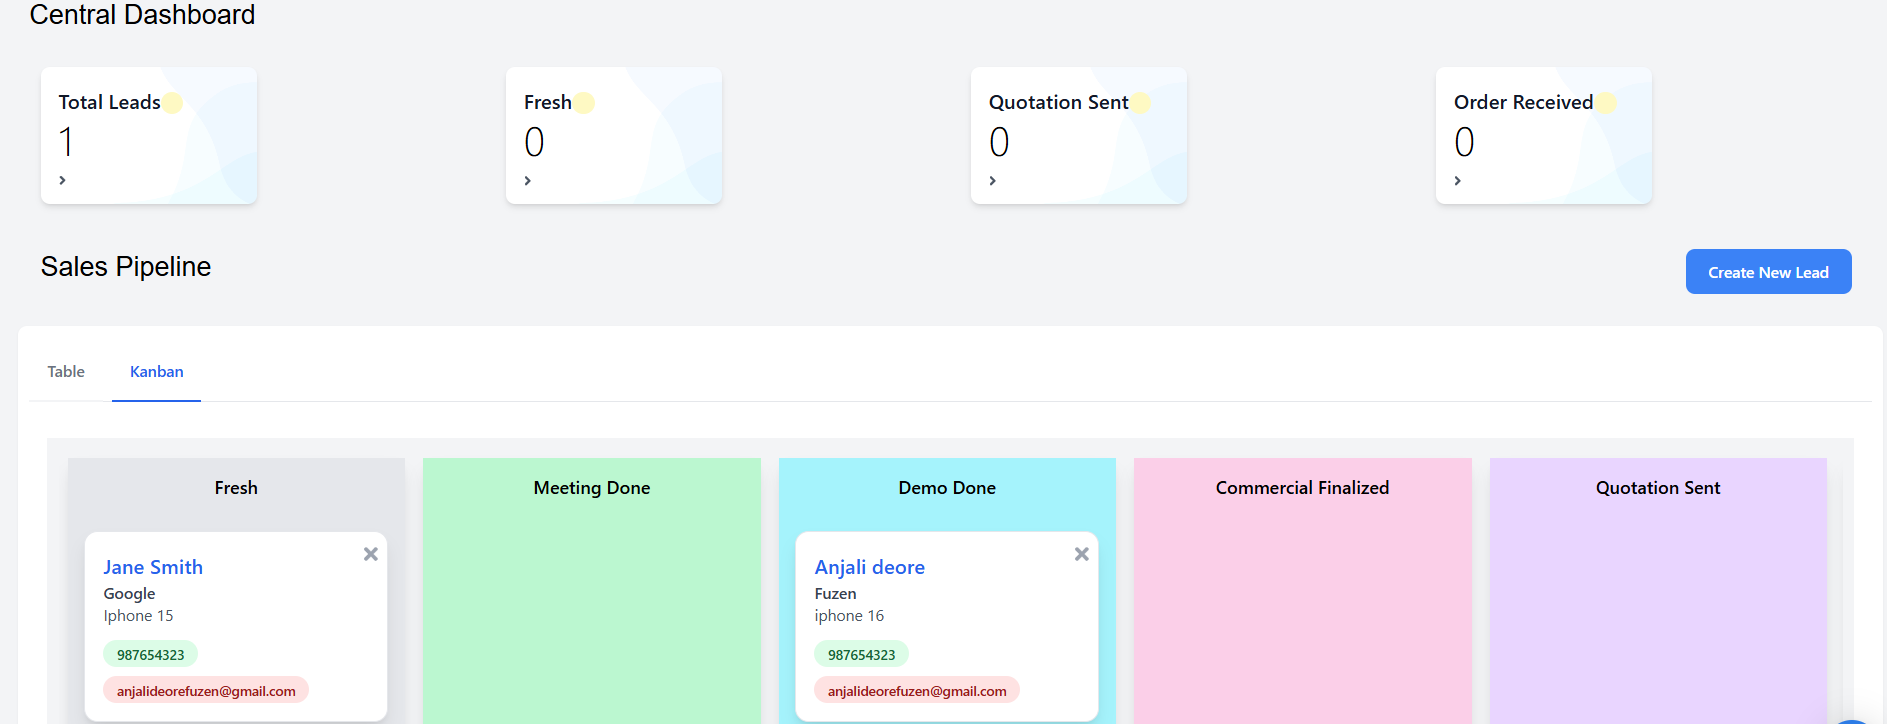Screen dimensions: 1887x724
Task: Remove the Jane Smith card with the X icon
Action: (x=371, y=554)
